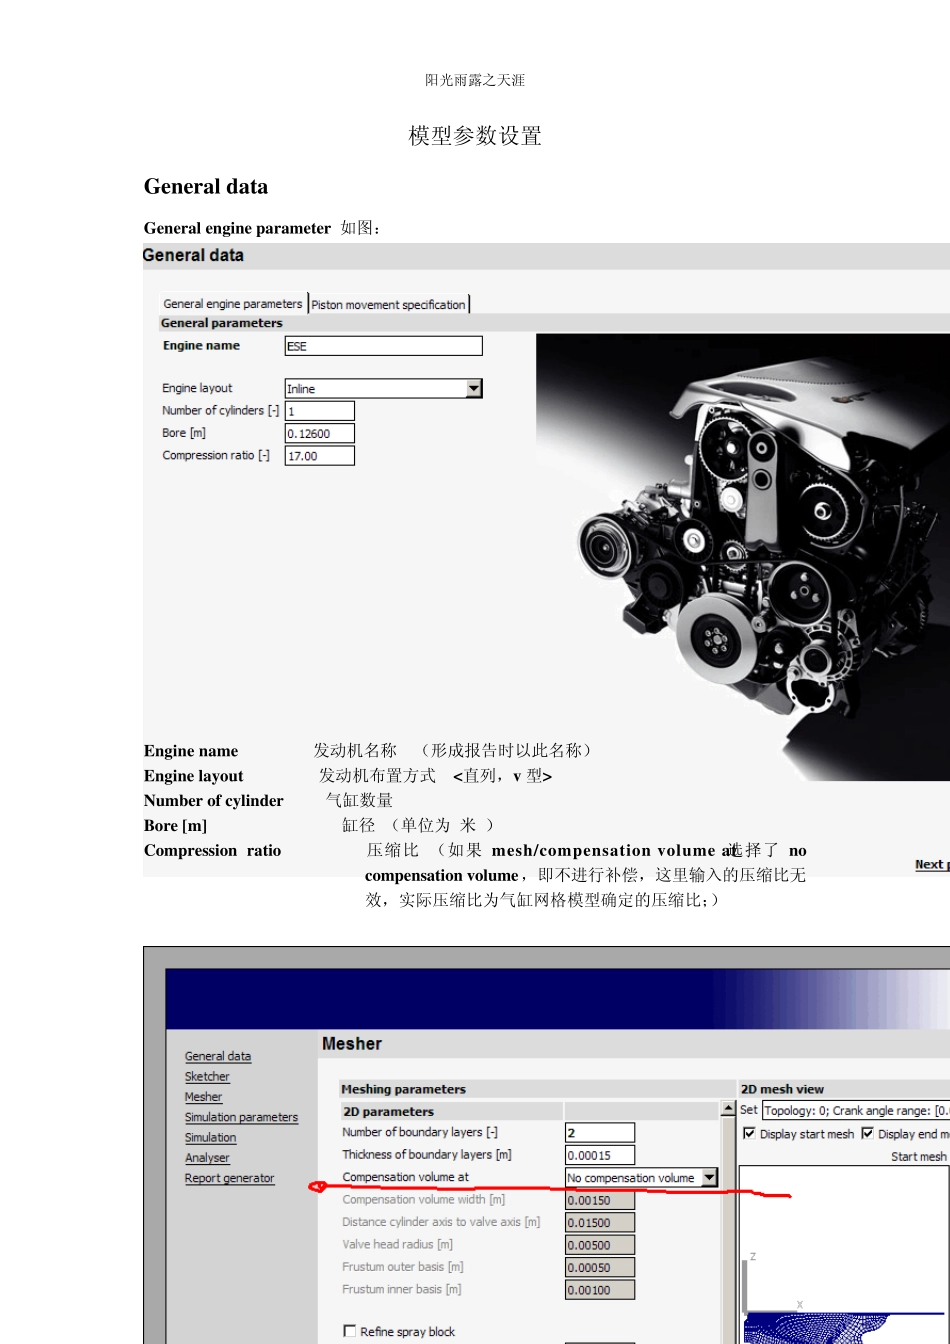Toggle the Display start mesh checkbox

tap(749, 1134)
